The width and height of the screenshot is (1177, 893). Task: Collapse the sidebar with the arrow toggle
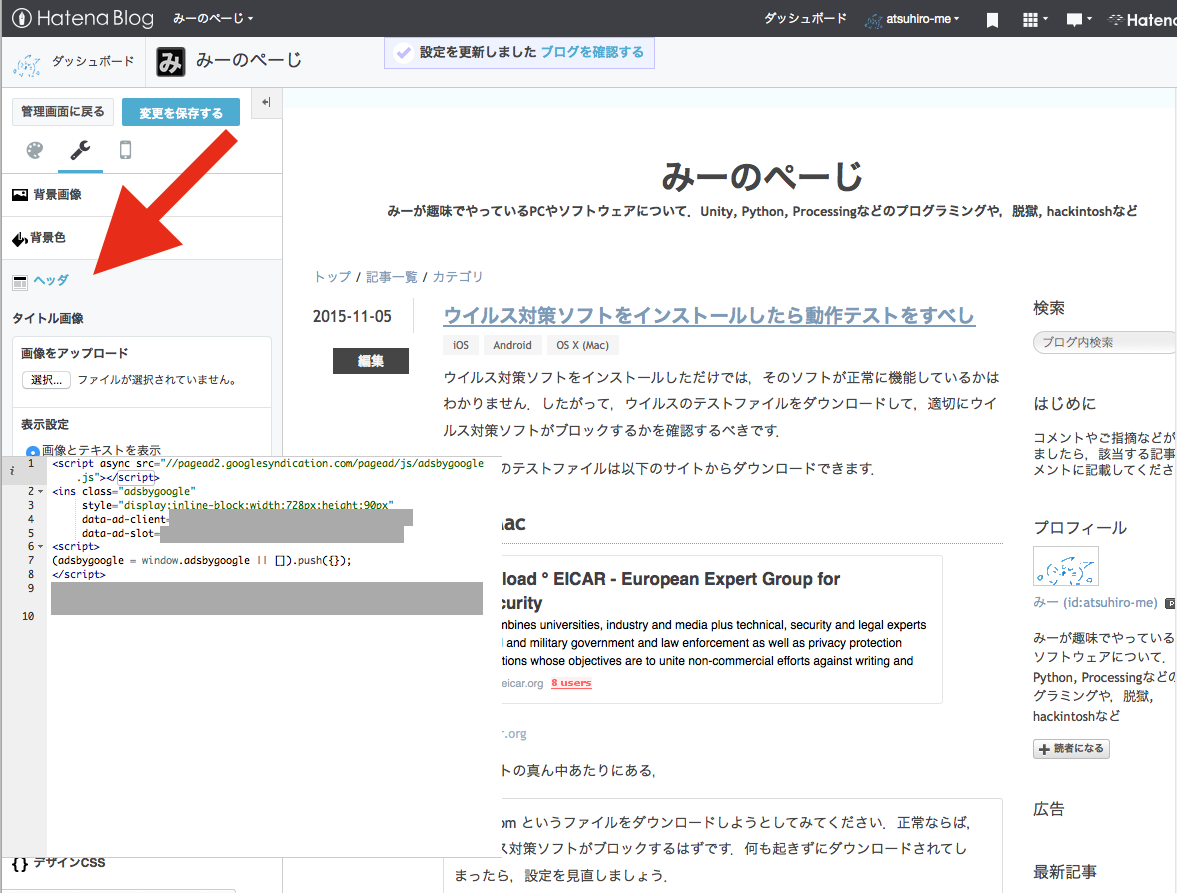point(266,102)
